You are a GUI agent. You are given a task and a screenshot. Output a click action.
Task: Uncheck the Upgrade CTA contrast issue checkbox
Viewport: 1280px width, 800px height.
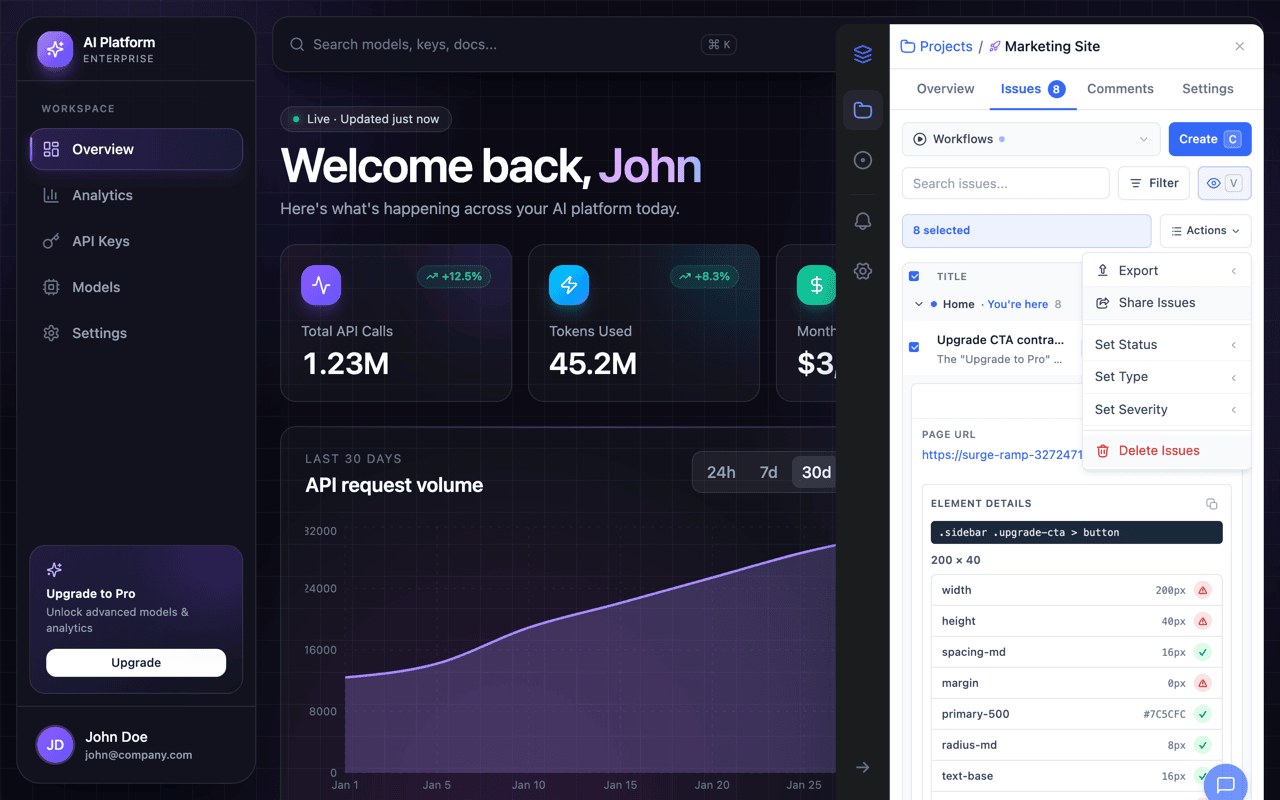[914, 347]
